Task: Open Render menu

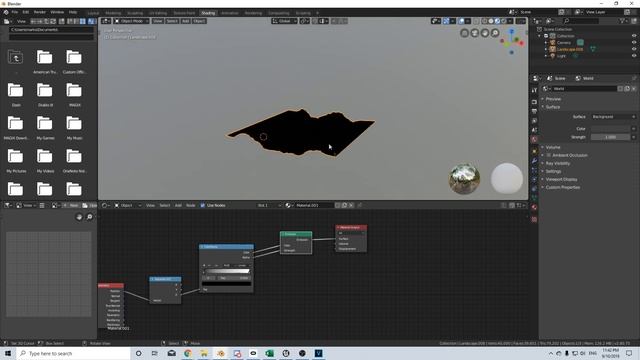Action: 40,12
